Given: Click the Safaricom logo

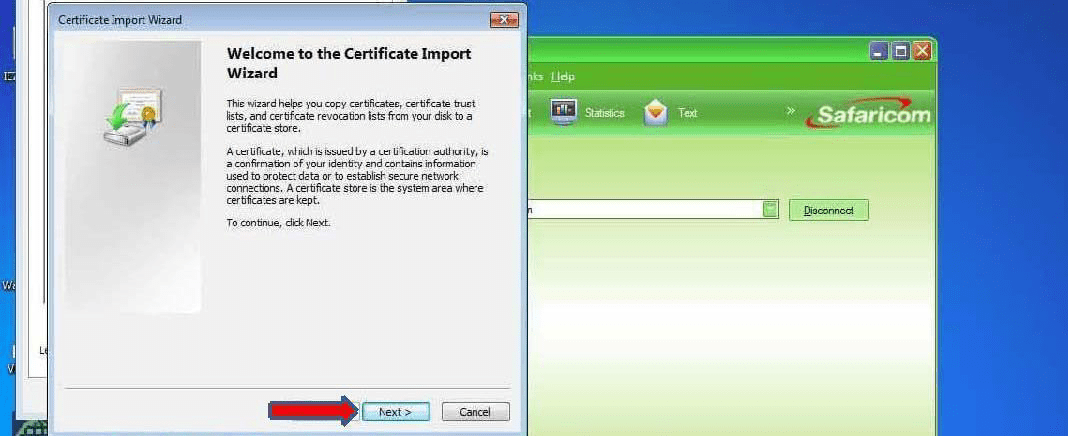Looking at the screenshot, I should coord(873,114).
